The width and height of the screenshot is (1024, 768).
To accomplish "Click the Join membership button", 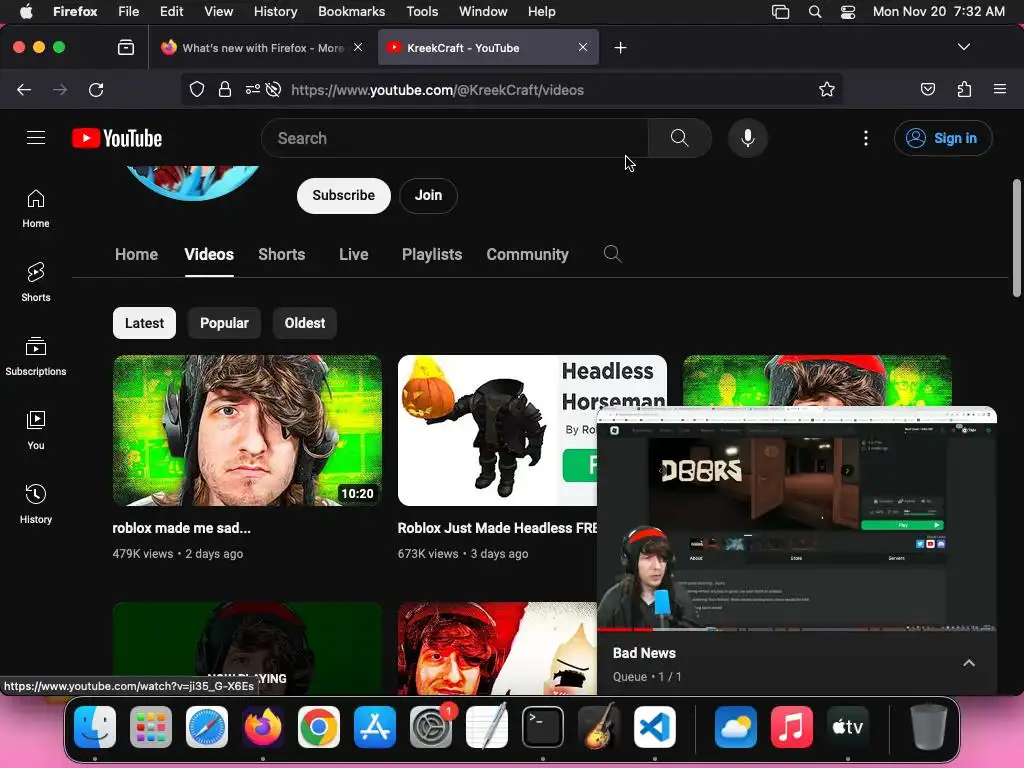I will click(428, 195).
